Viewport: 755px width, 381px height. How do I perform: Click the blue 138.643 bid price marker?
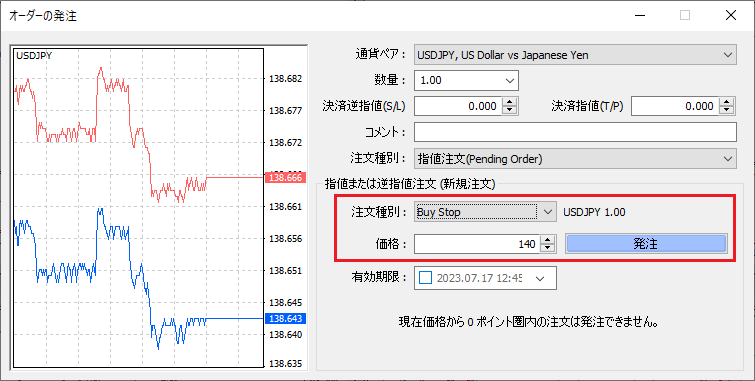coord(286,318)
